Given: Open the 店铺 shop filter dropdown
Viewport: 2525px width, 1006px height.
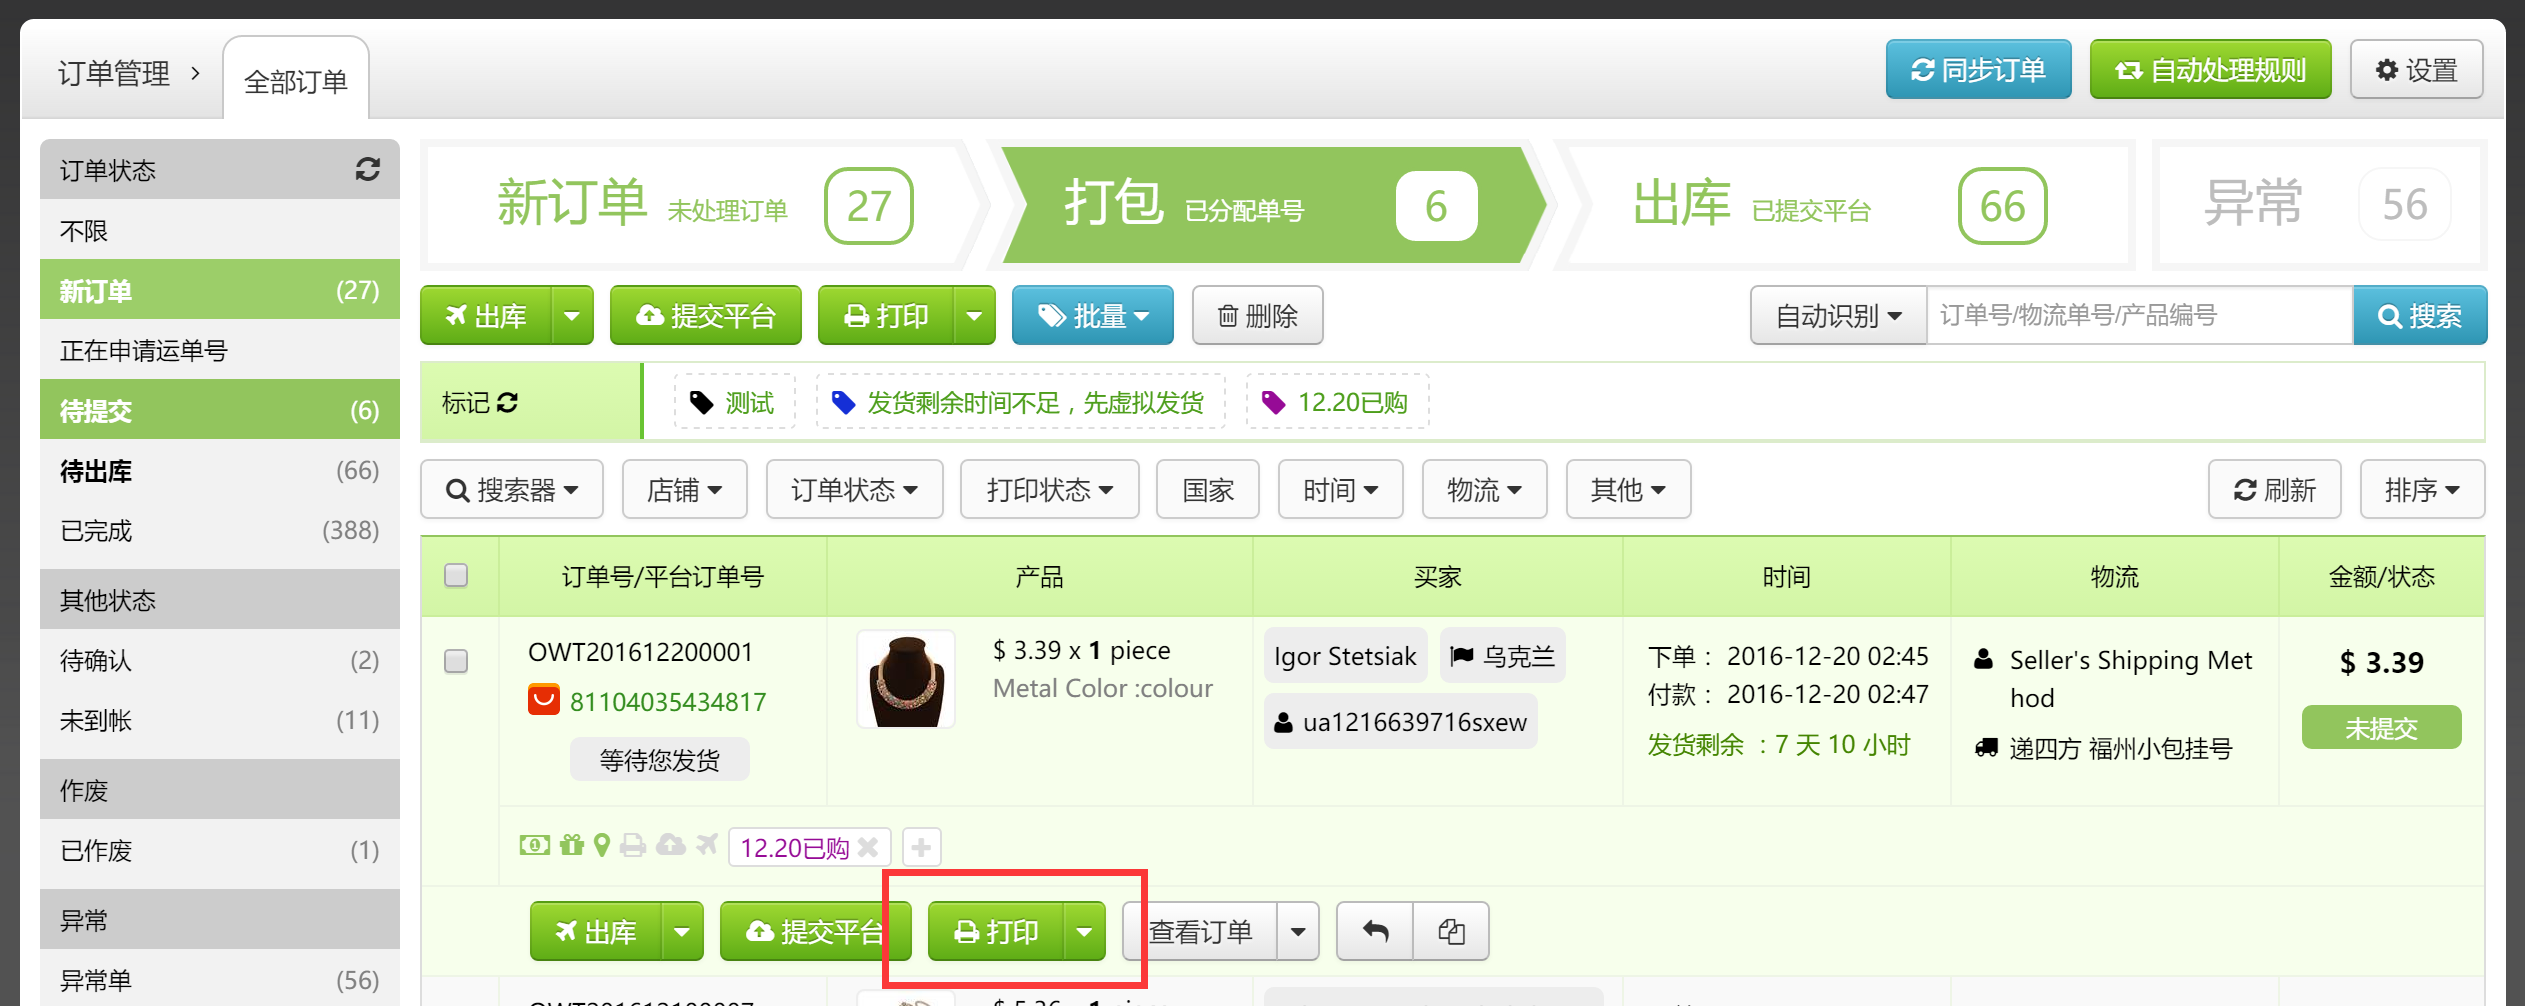Looking at the screenshot, I should (685, 490).
